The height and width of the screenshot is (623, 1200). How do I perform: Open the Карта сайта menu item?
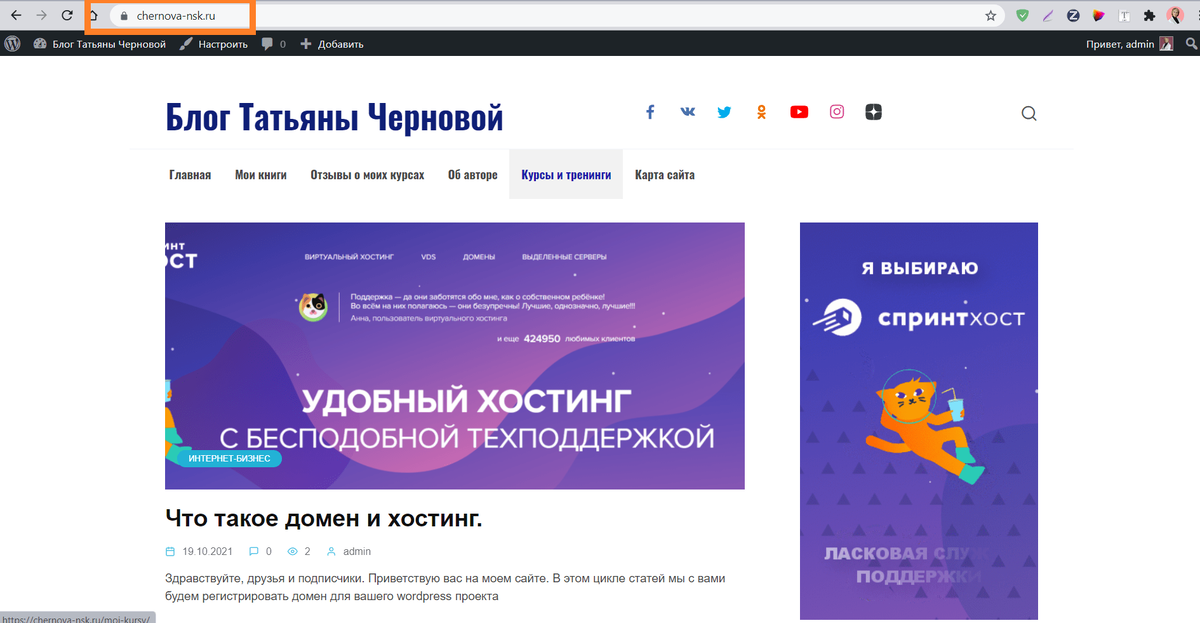(665, 175)
